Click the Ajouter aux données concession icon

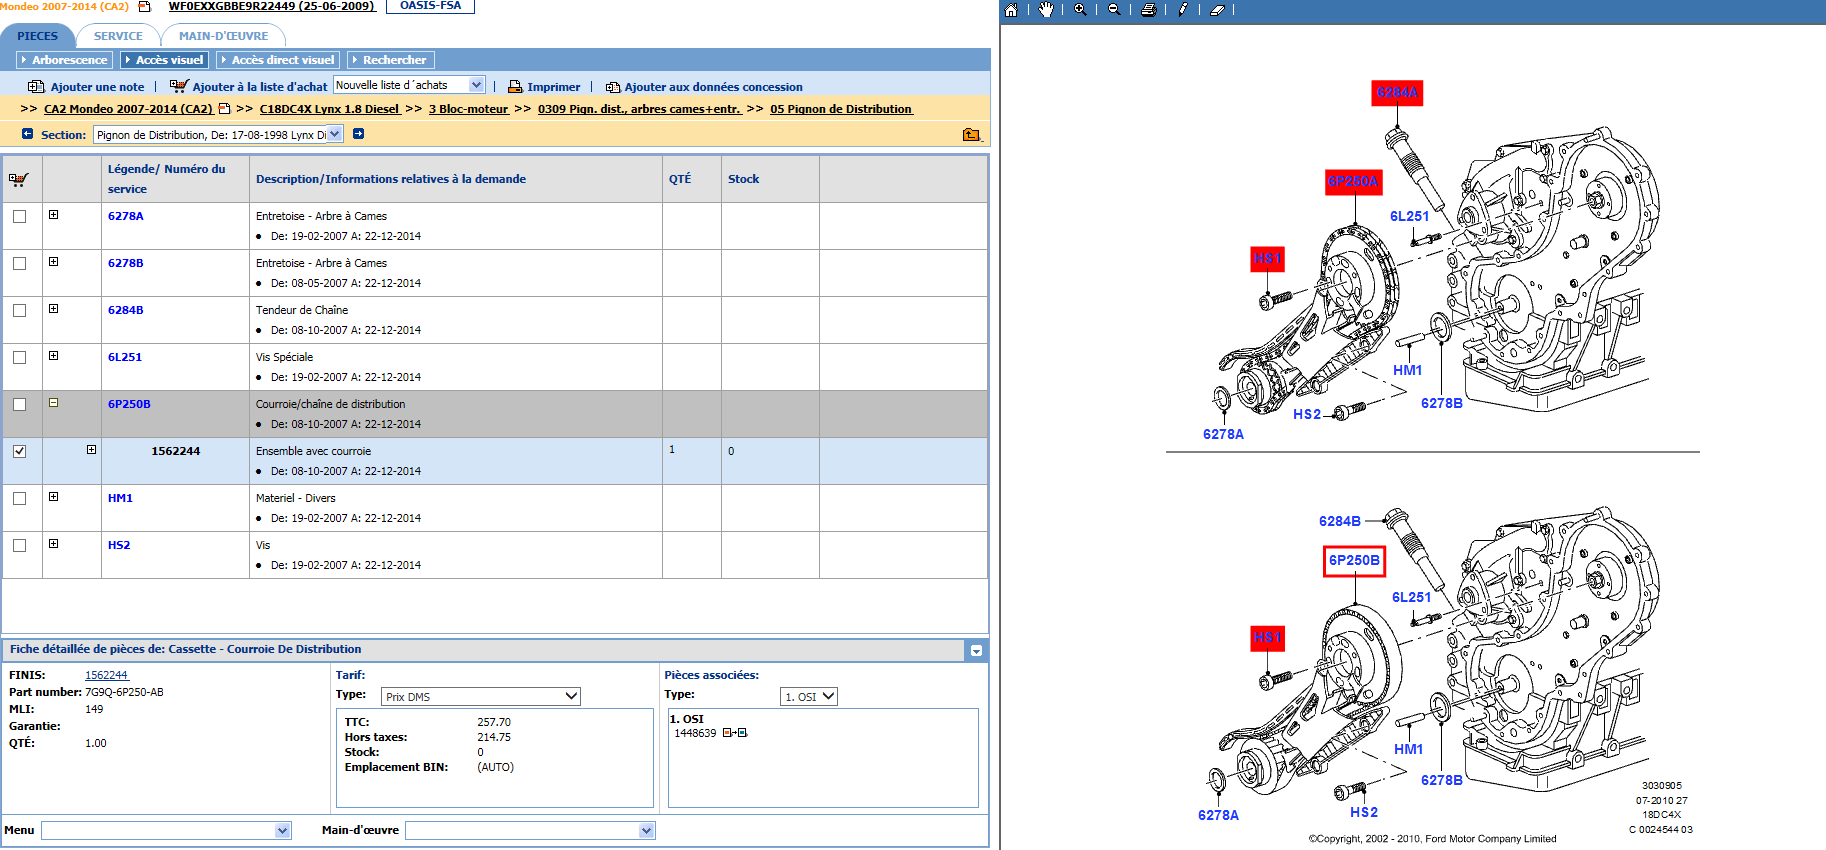613,87
